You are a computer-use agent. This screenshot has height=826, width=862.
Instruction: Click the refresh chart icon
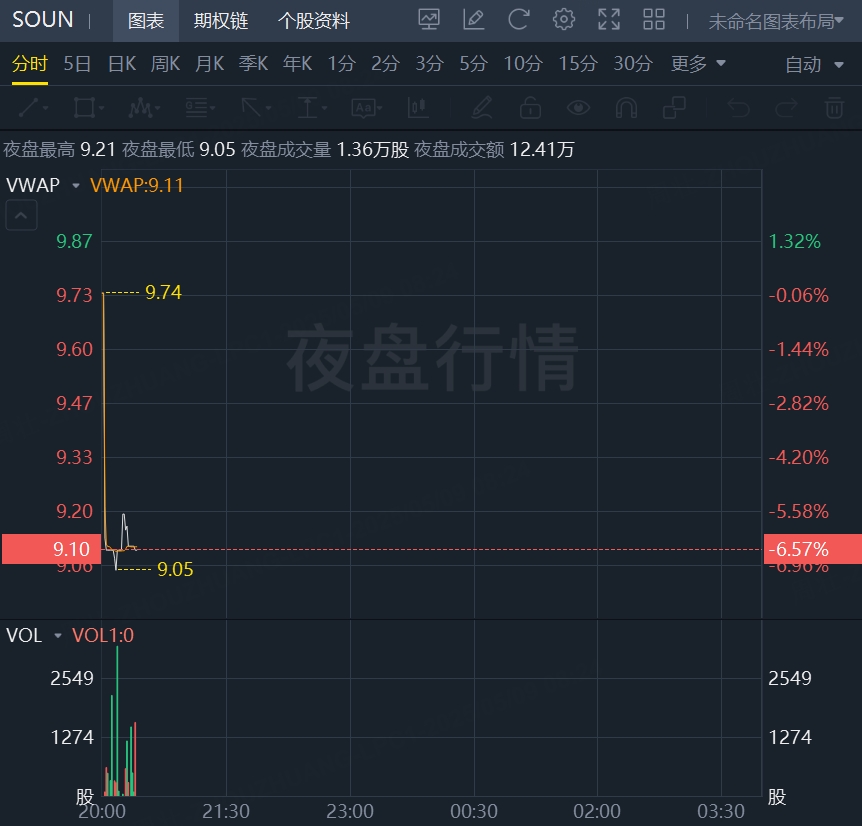point(518,20)
